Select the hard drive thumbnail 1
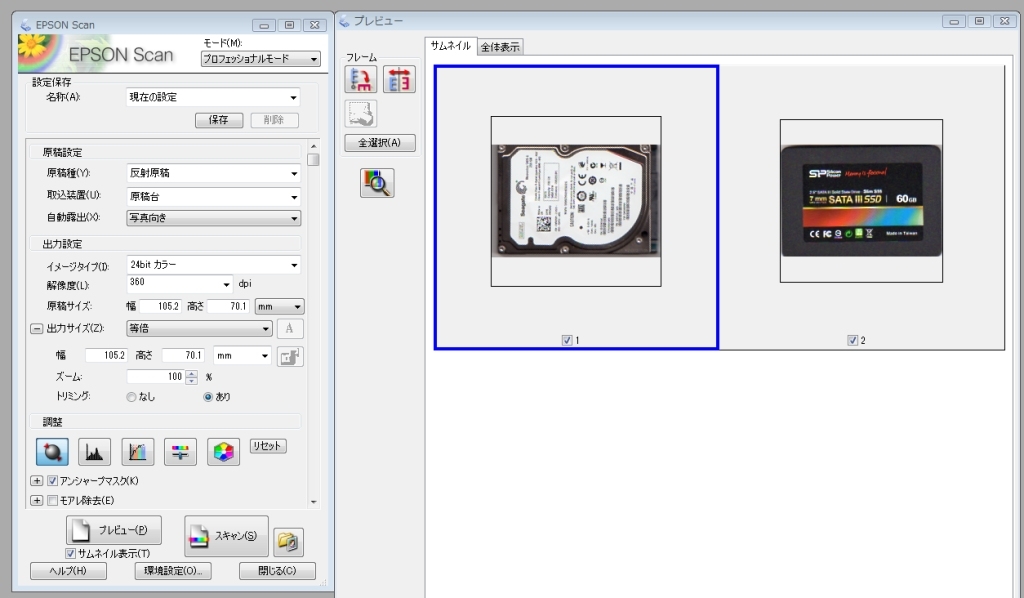 coord(576,201)
